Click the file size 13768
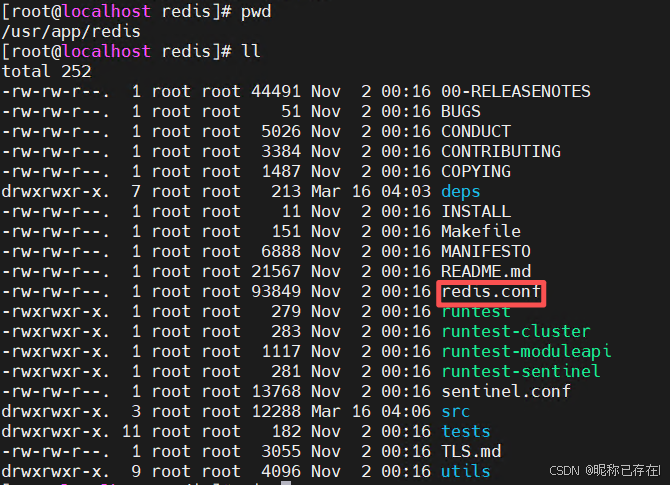670x485 pixels. (276, 391)
